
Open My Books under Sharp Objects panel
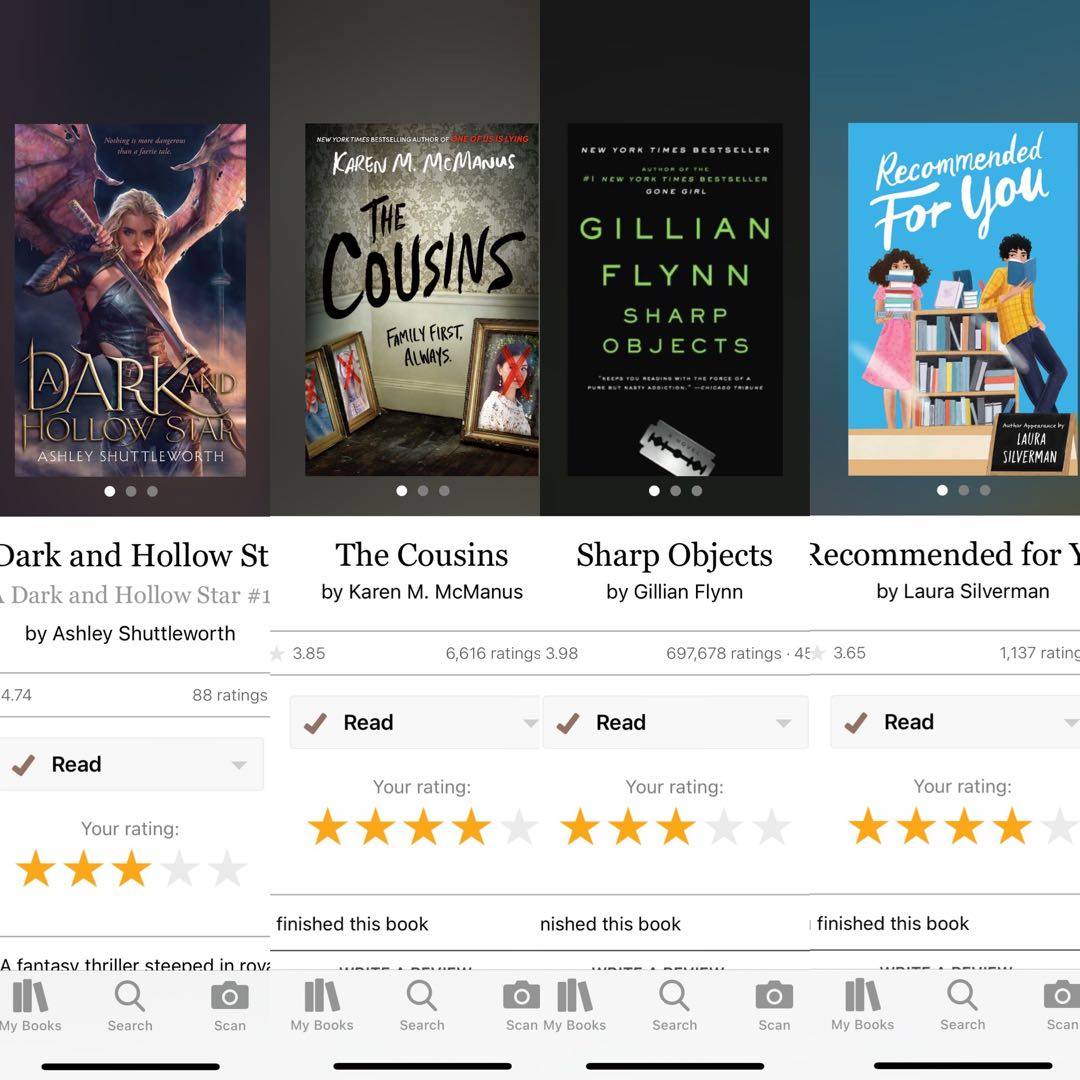[574, 996]
